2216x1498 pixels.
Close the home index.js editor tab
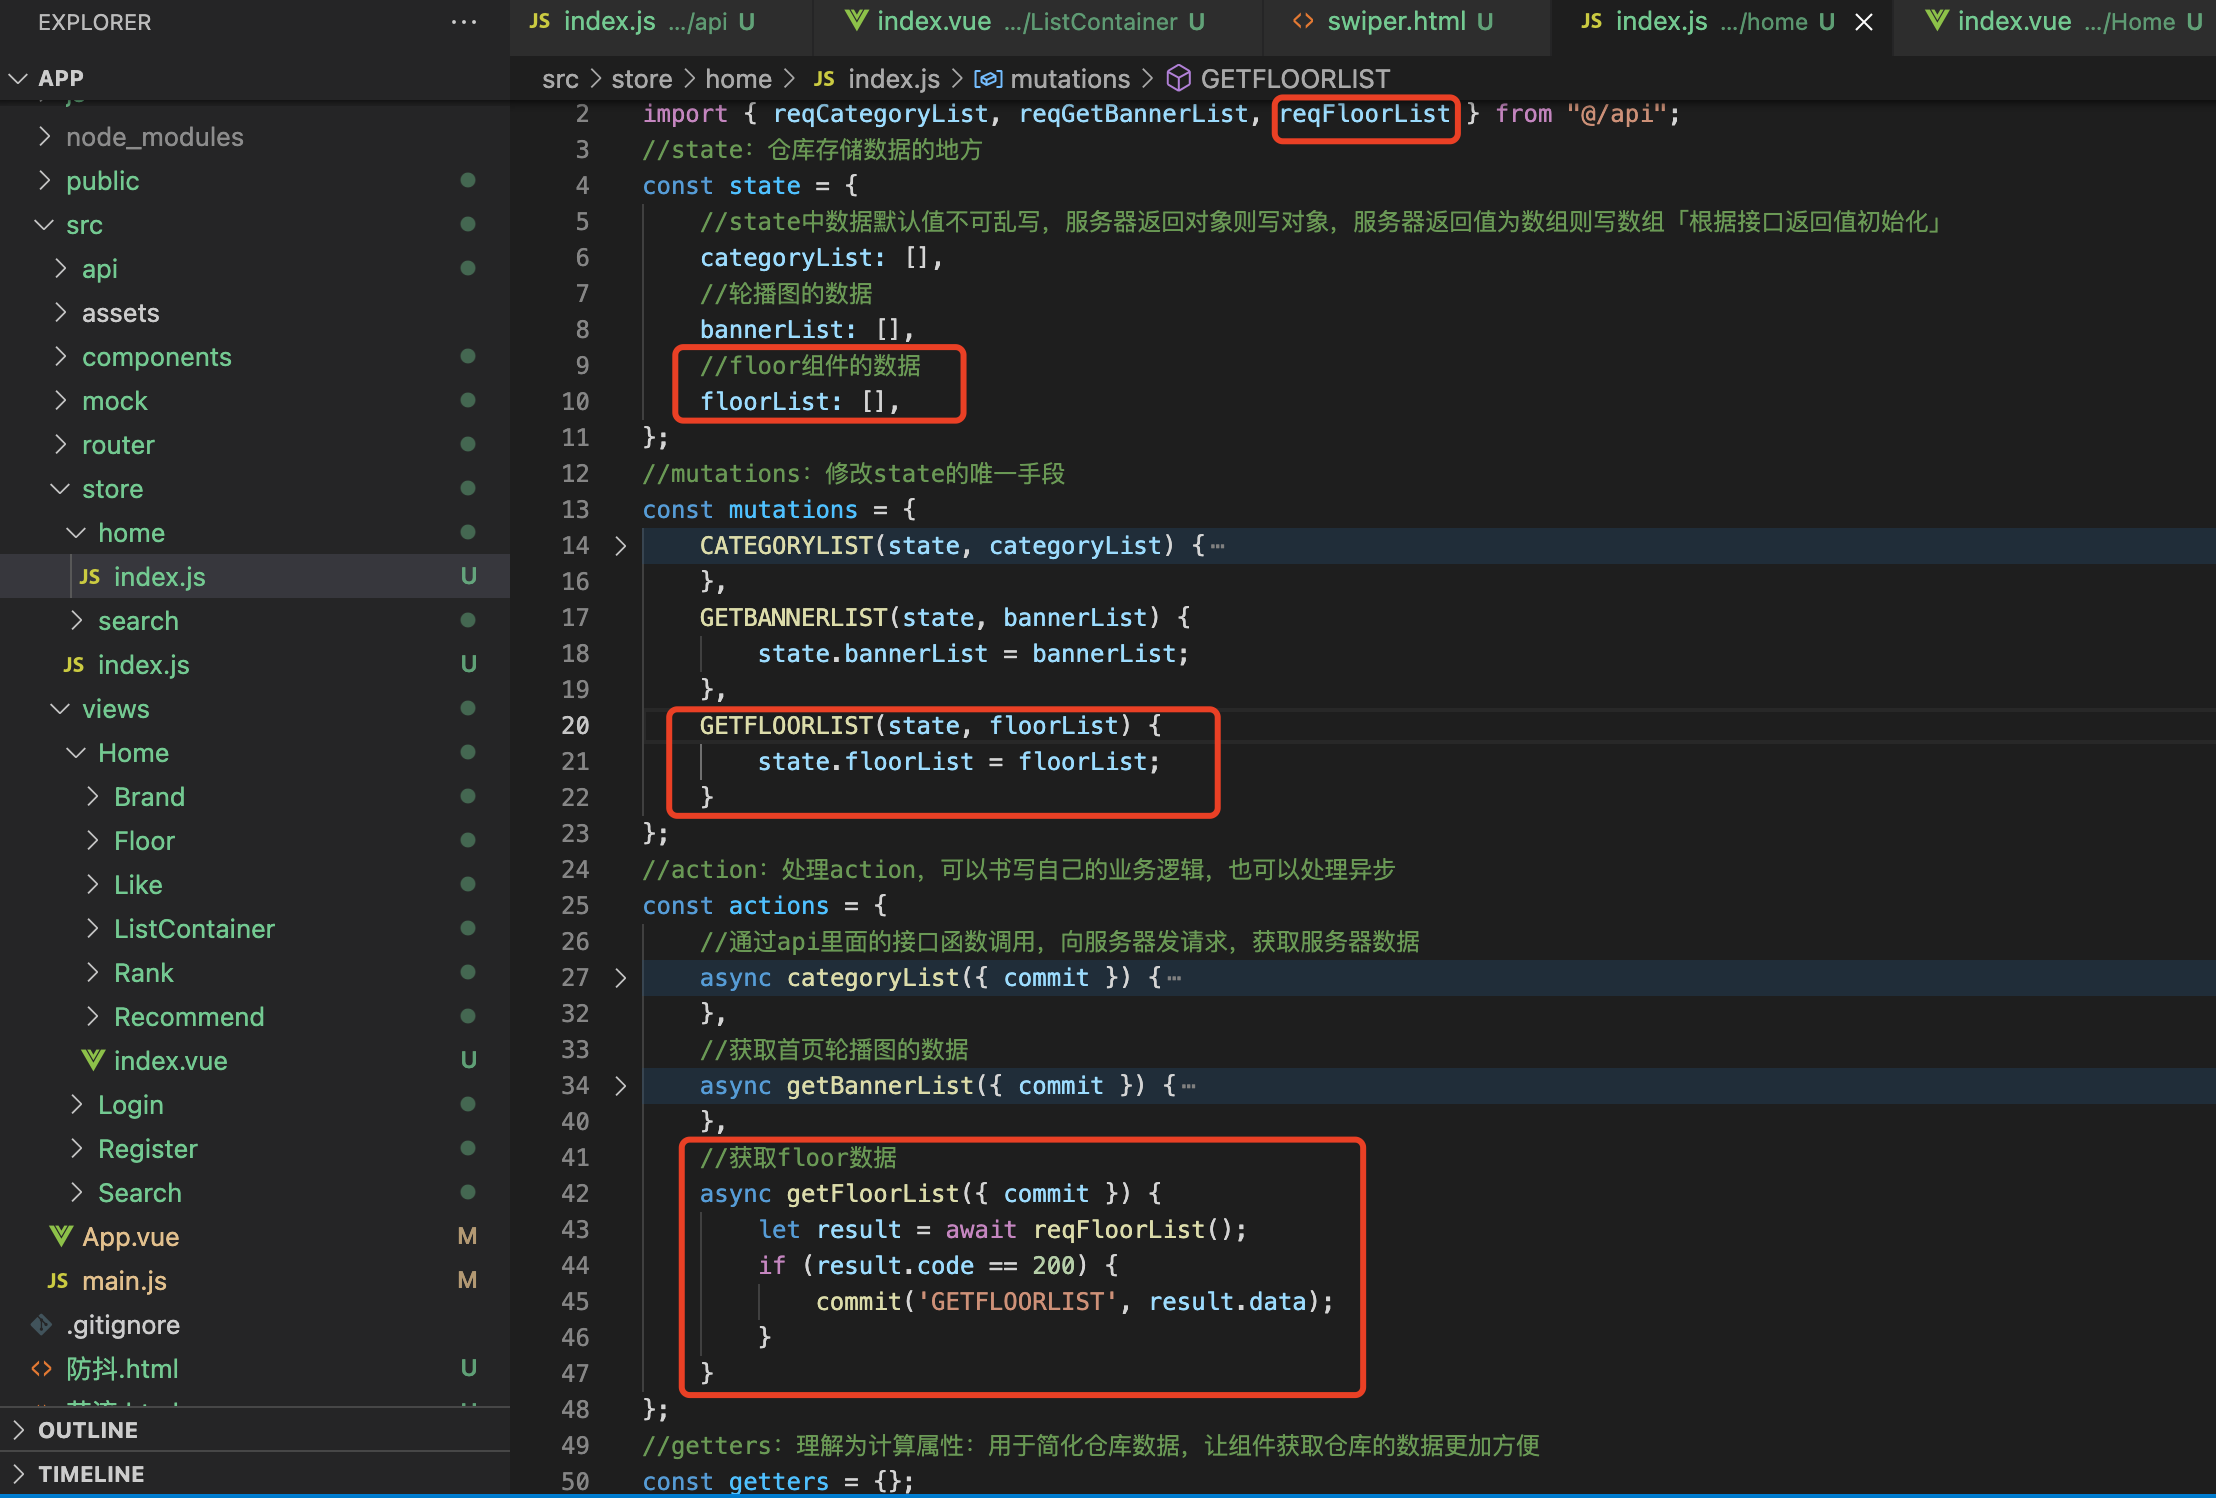pyautogui.click(x=1864, y=22)
